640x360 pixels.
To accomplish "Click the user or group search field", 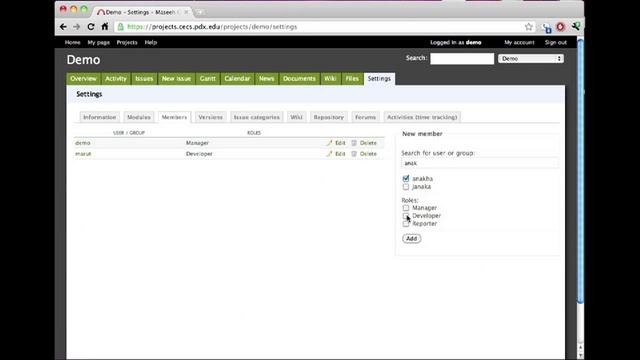I will (x=480, y=163).
